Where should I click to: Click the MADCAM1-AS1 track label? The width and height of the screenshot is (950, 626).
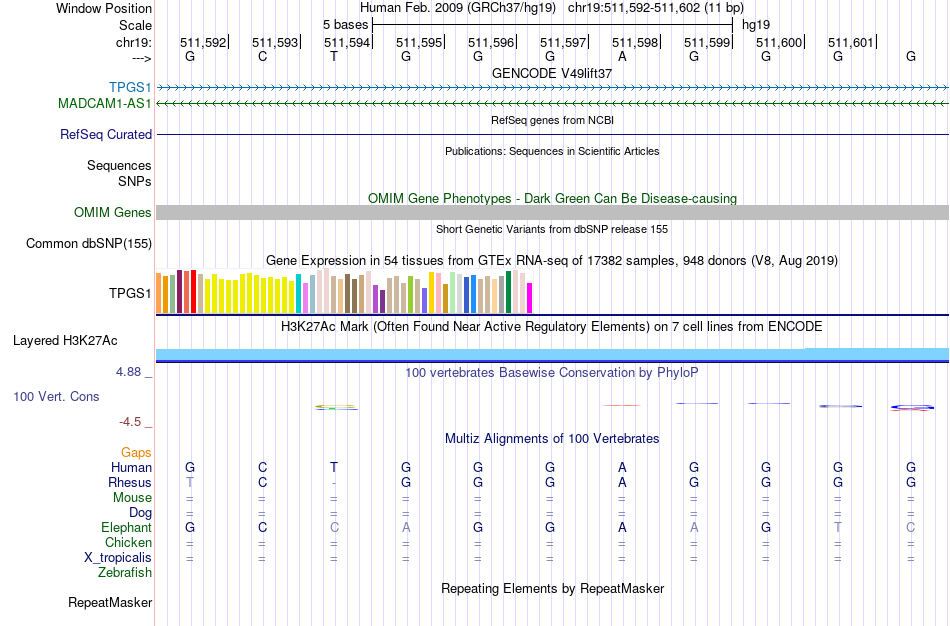coord(105,104)
